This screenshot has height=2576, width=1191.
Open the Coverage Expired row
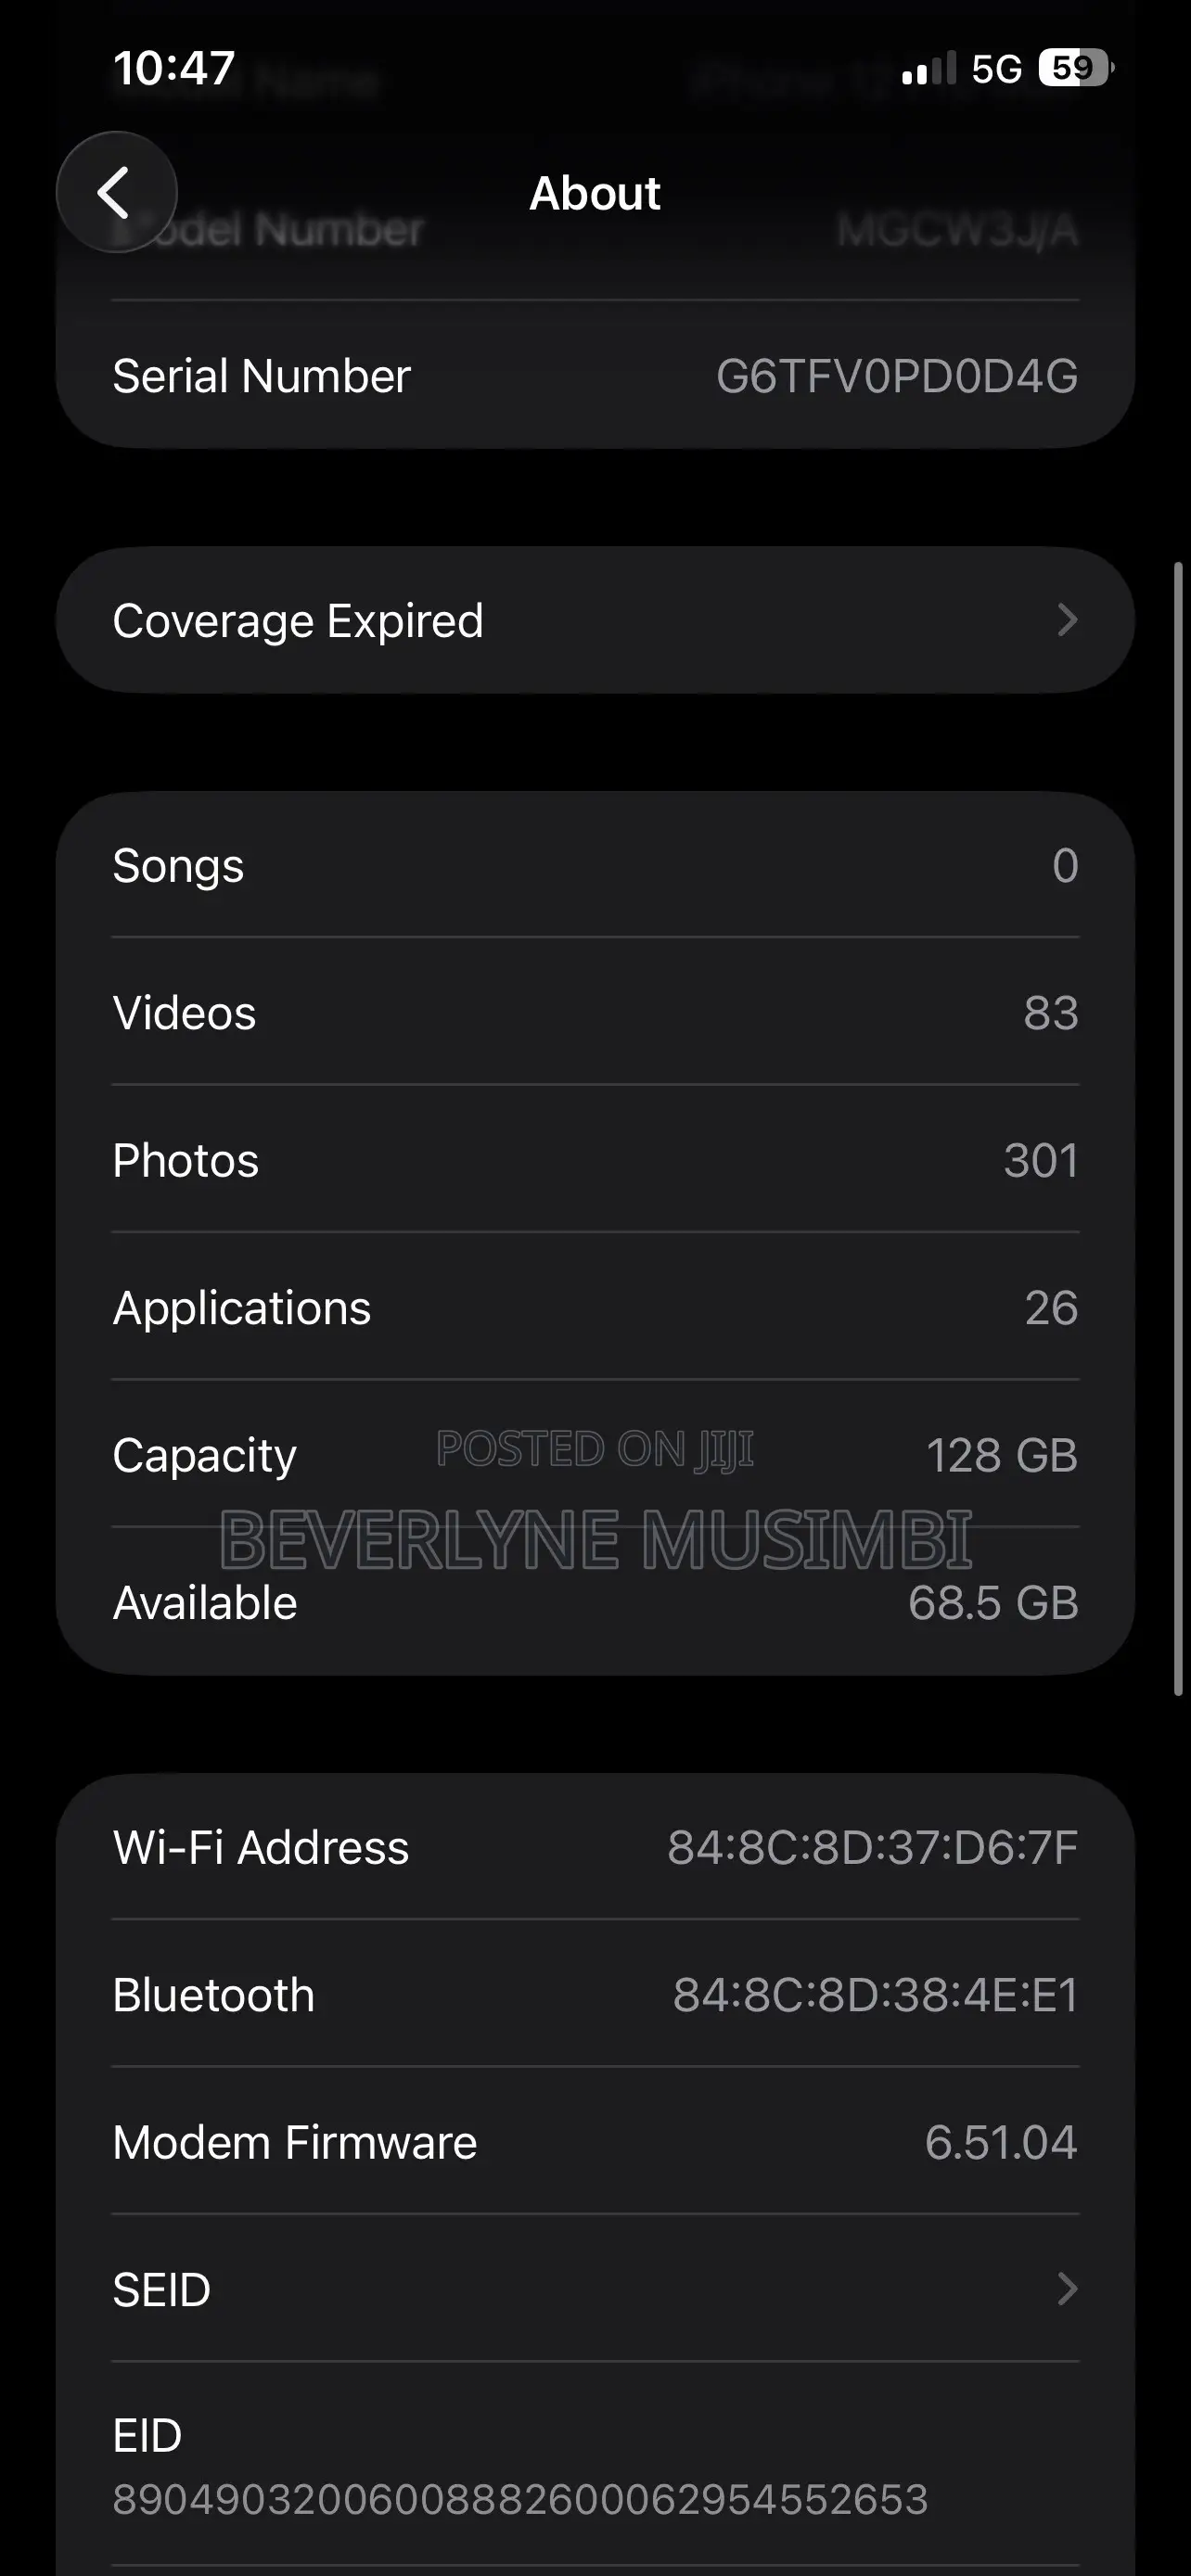pos(595,620)
